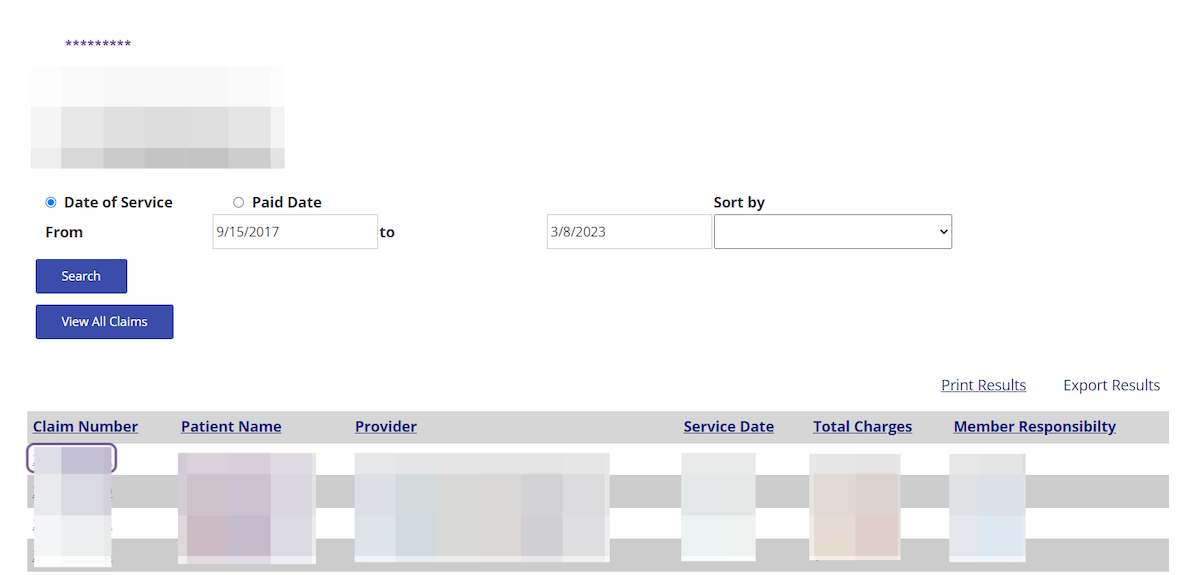Click the From date field showing 9/15/2017
Screen dimensions: 1200x575
[x=295, y=231]
